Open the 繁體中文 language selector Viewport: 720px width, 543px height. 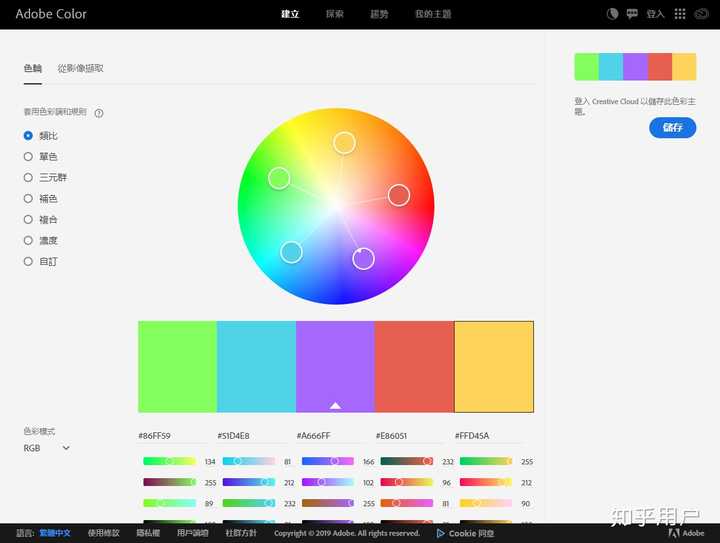[x=55, y=533]
